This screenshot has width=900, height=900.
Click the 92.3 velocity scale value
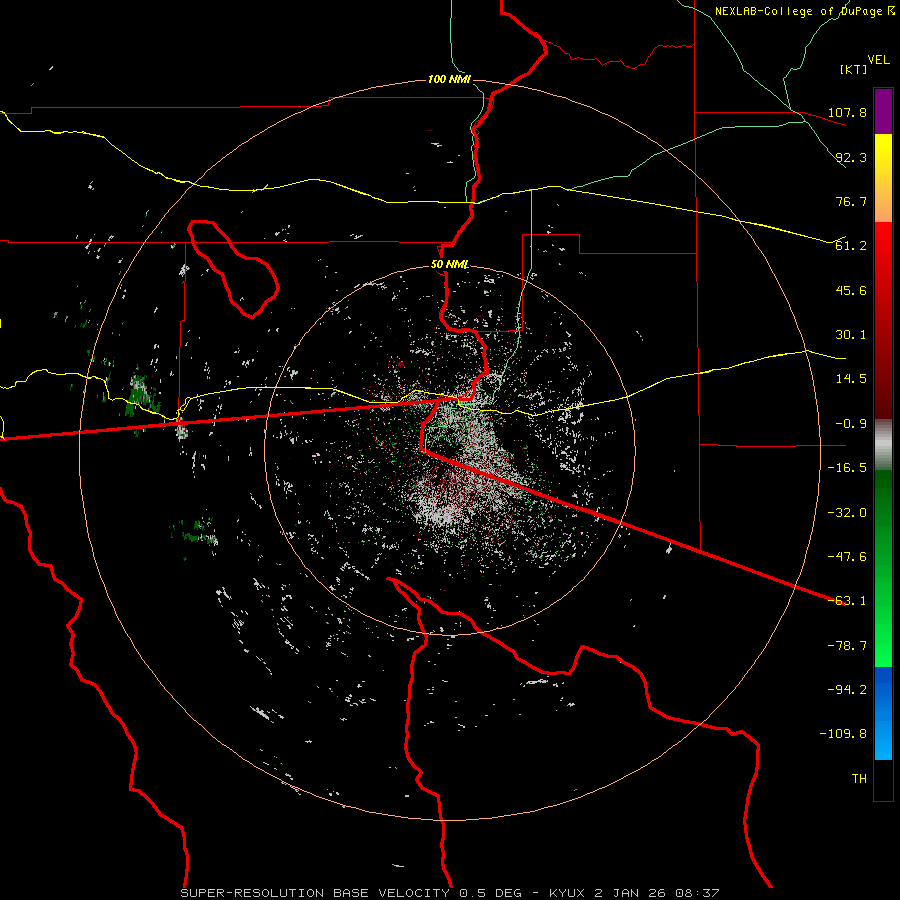click(x=851, y=157)
